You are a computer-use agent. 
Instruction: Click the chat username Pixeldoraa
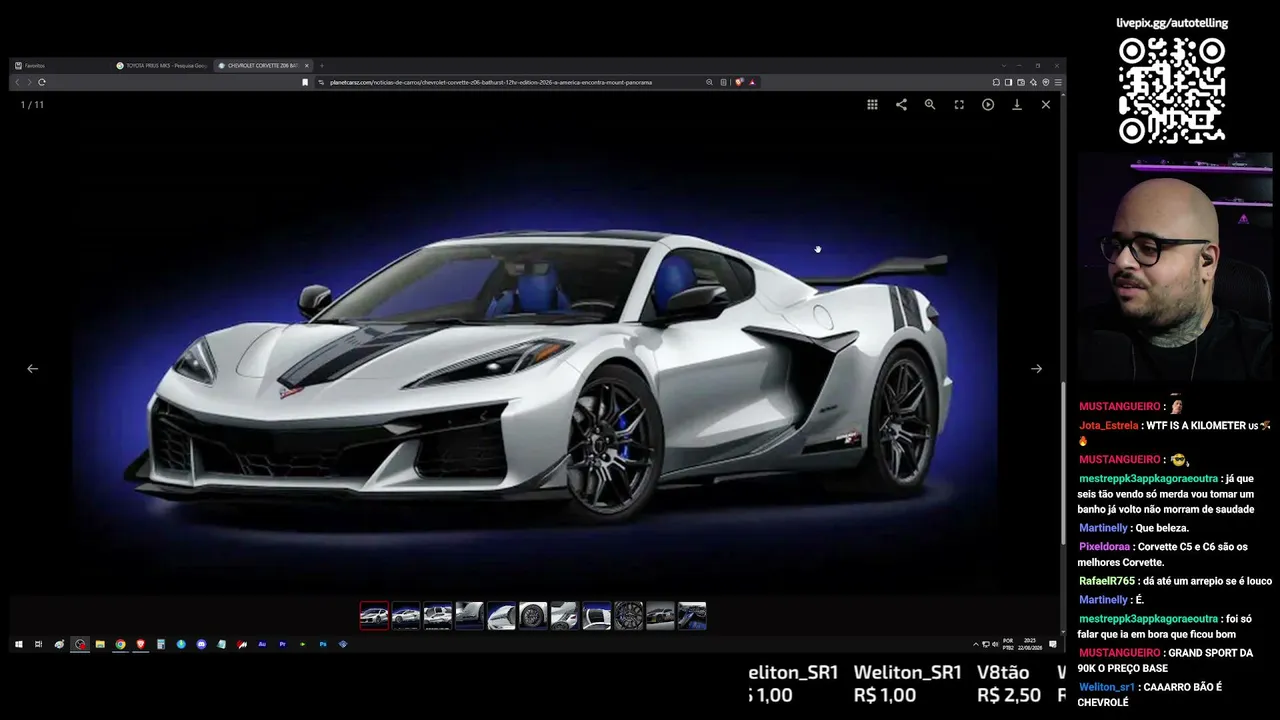[1104, 547]
